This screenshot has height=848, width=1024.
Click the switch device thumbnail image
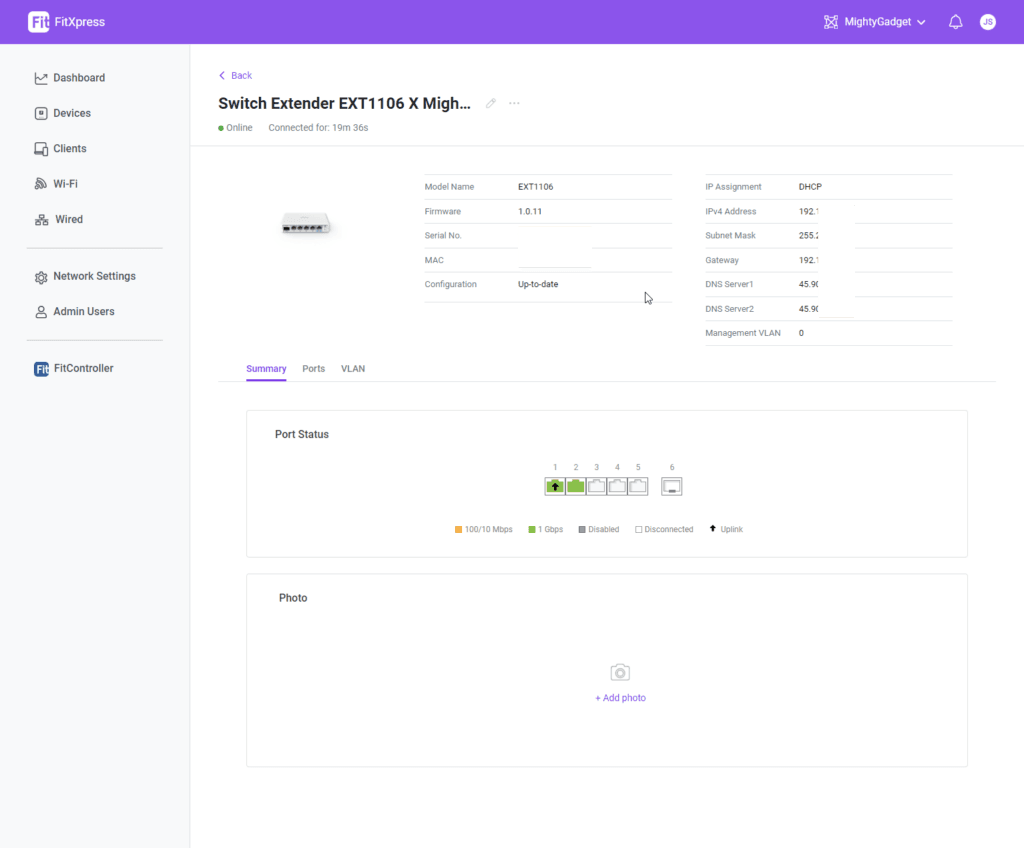click(306, 225)
